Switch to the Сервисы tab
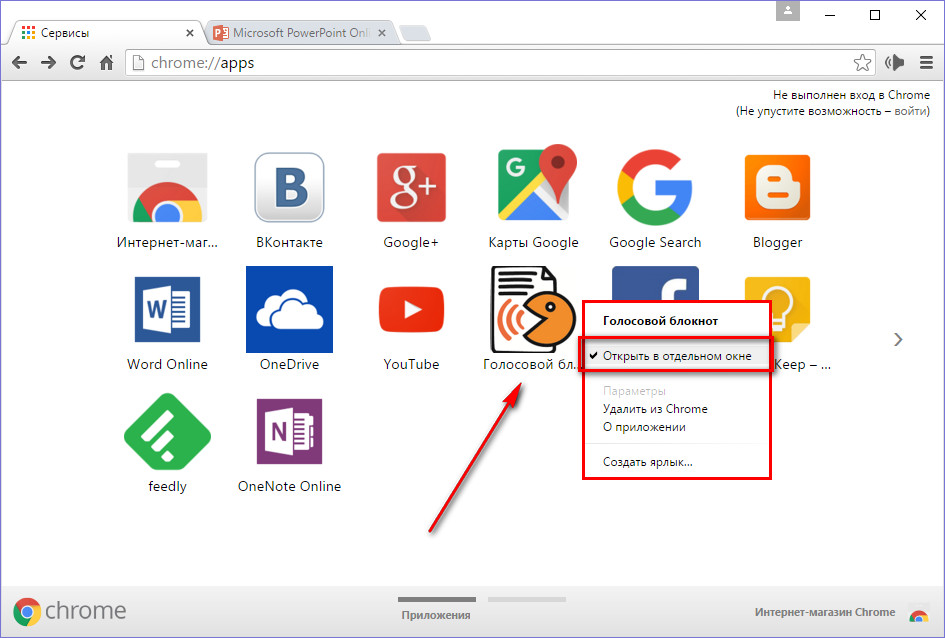The width and height of the screenshot is (945, 638). [105, 33]
